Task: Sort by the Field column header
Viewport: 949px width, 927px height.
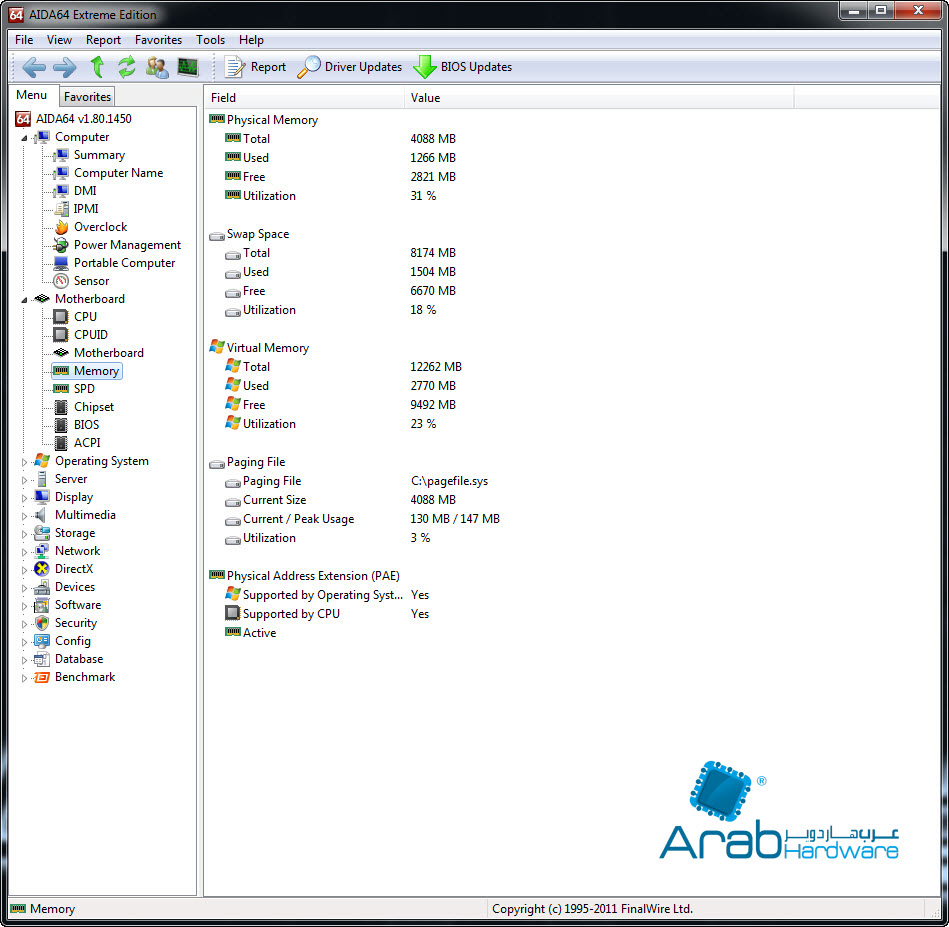Action: (x=304, y=97)
